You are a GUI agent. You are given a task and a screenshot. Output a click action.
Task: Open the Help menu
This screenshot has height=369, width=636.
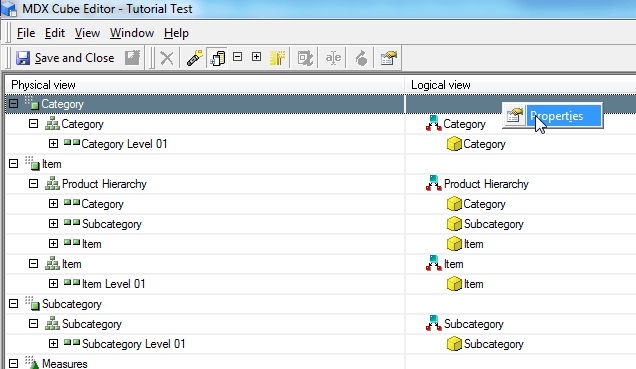(x=176, y=33)
